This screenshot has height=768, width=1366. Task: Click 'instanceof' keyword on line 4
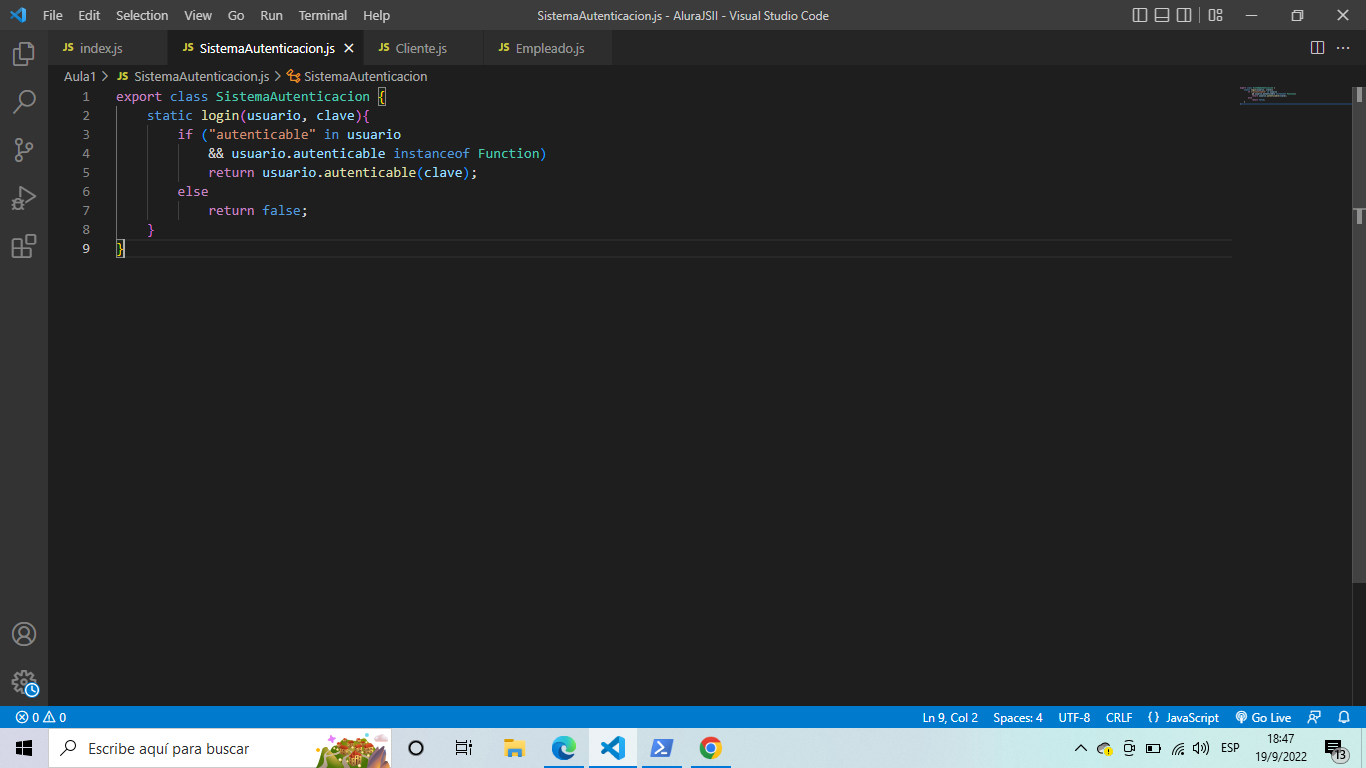click(431, 153)
